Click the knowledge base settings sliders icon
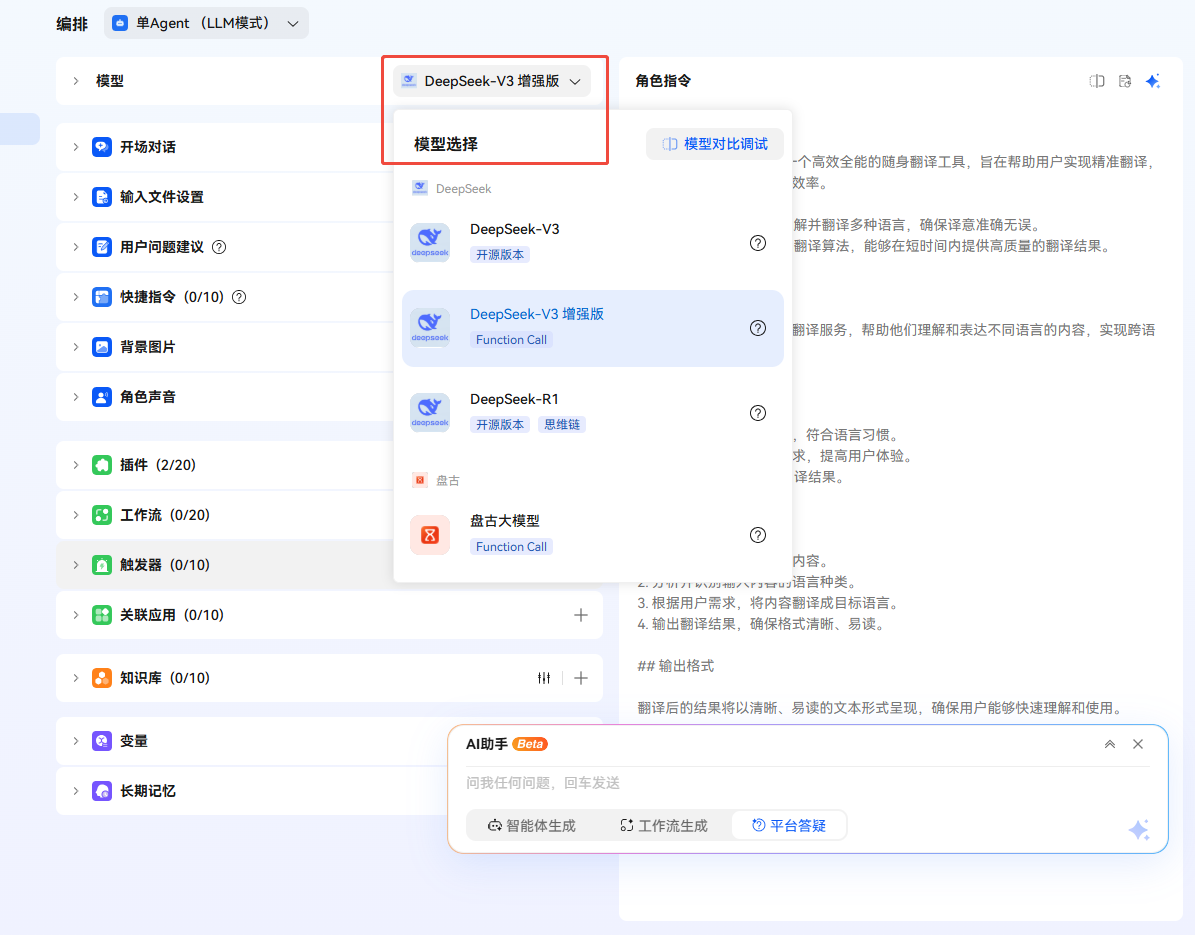Image resolution: width=1195 pixels, height=935 pixels. point(544,678)
